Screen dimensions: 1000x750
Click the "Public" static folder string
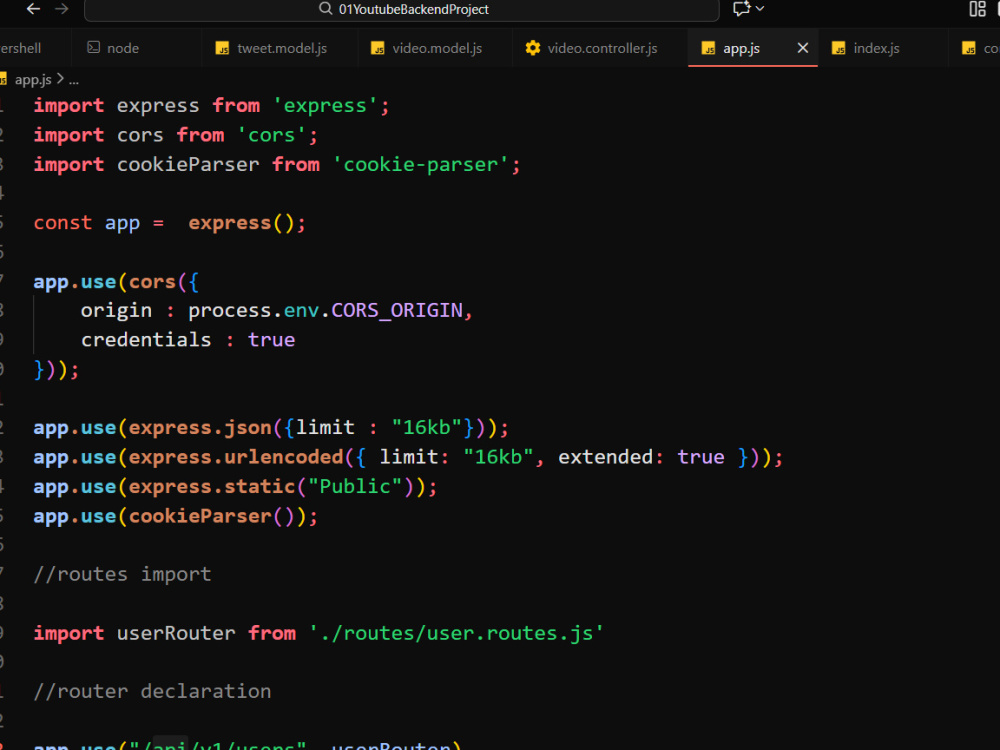pos(355,487)
